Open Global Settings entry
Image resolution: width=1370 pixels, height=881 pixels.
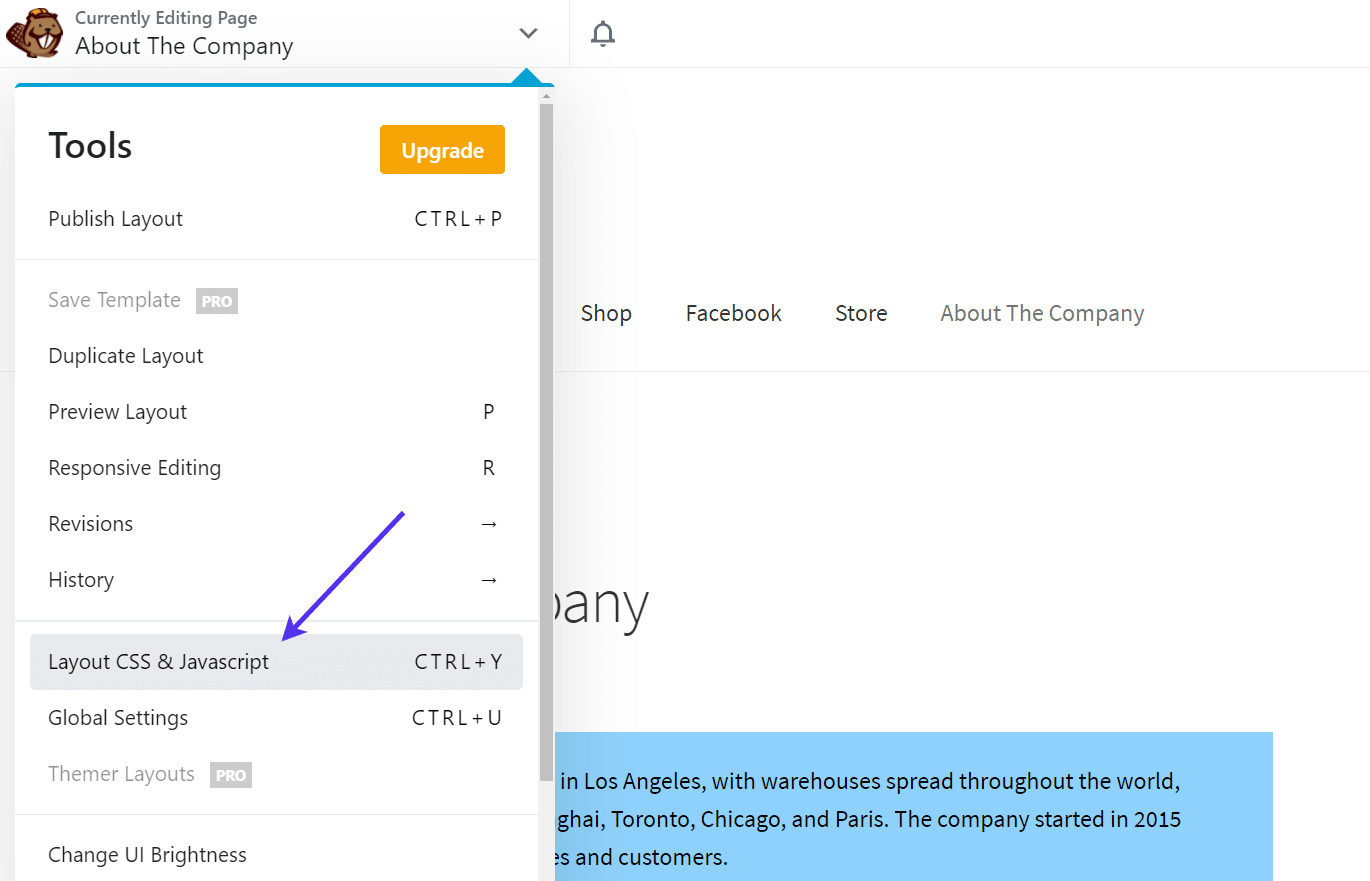[118, 718]
